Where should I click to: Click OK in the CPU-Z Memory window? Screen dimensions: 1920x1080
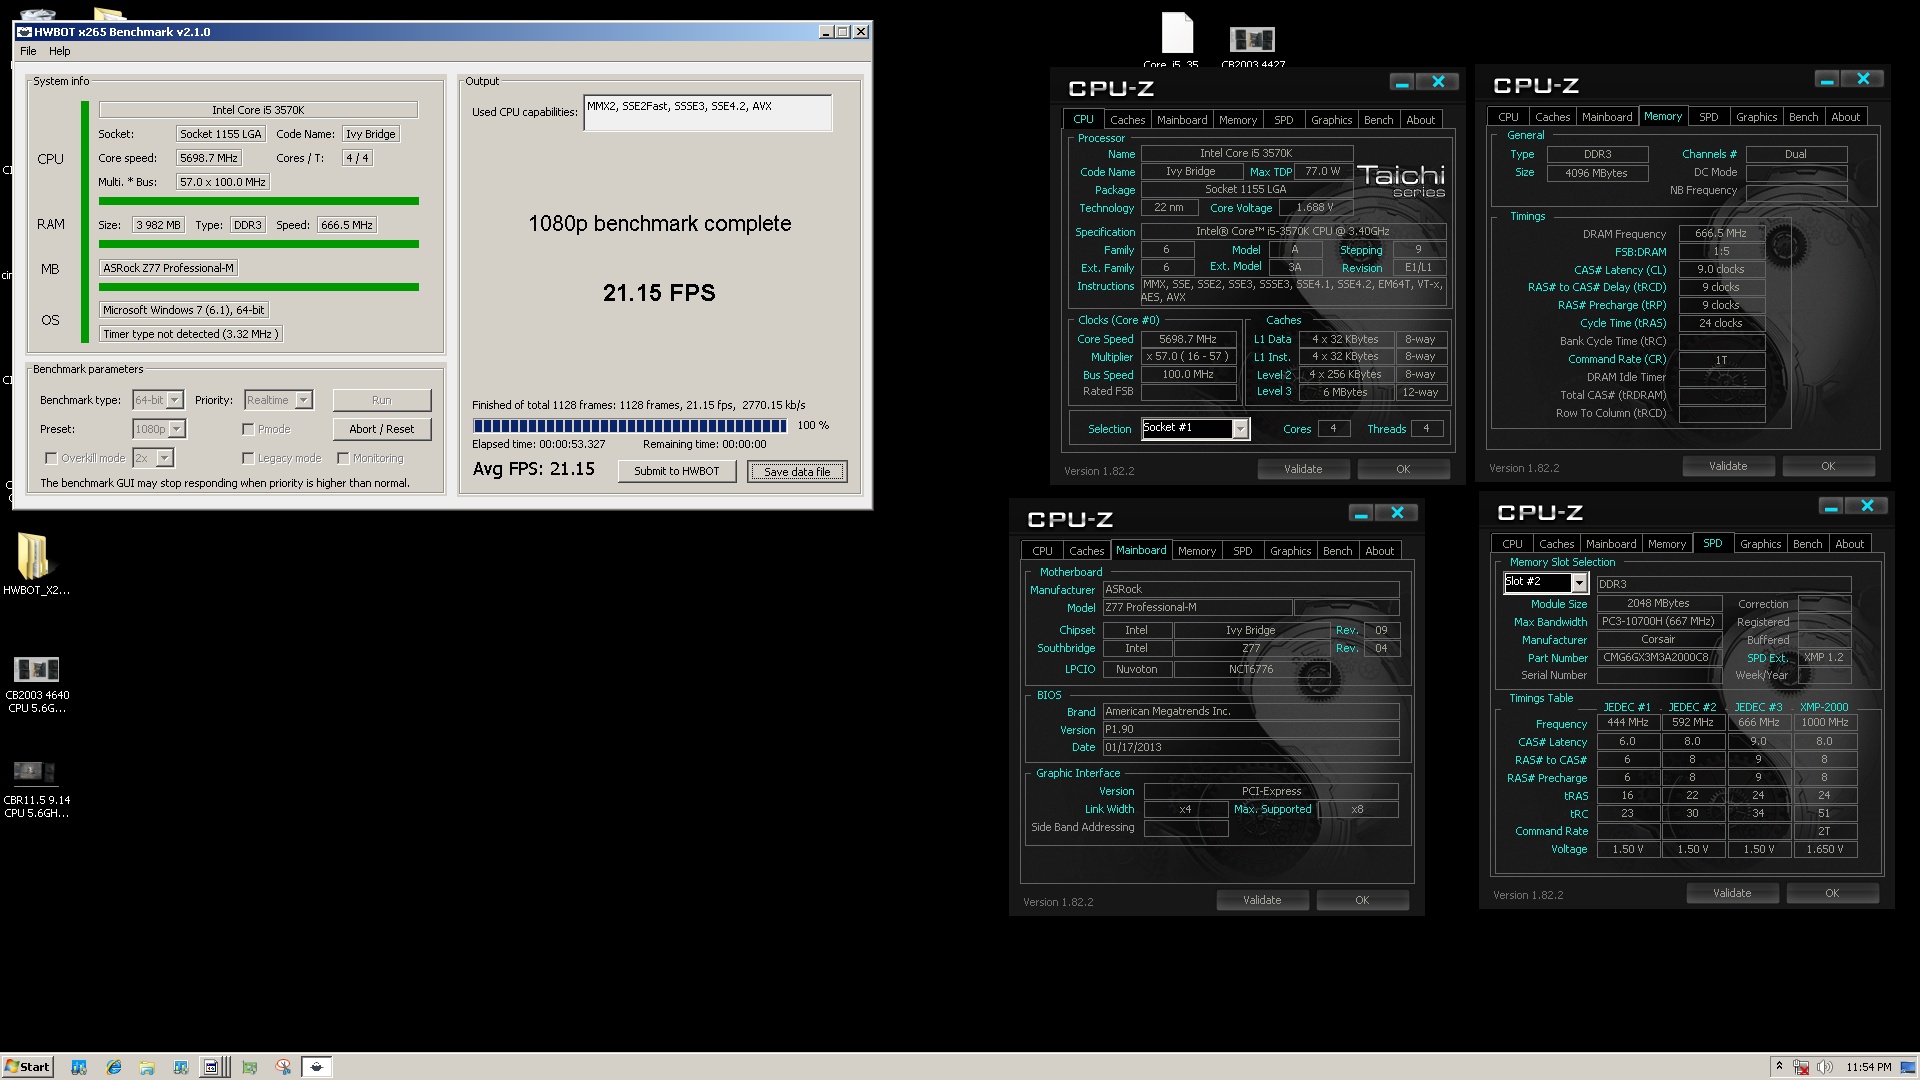click(x=1828, y=466)
